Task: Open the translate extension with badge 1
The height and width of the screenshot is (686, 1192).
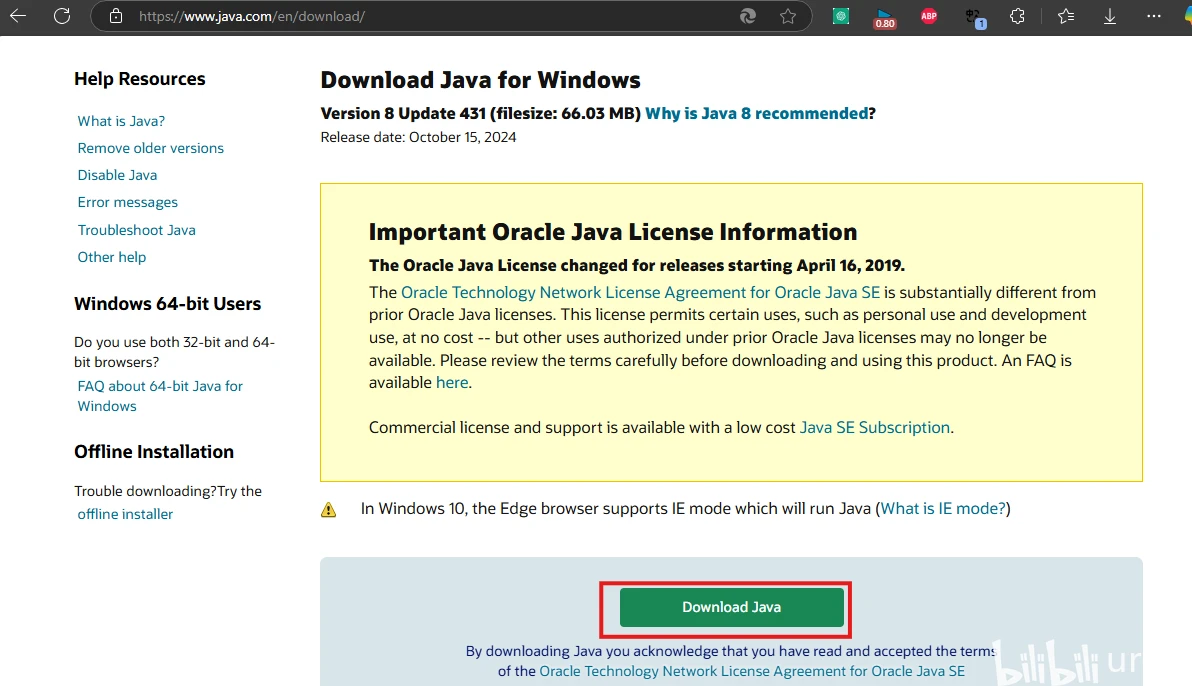Action: [x=975, y=17]
